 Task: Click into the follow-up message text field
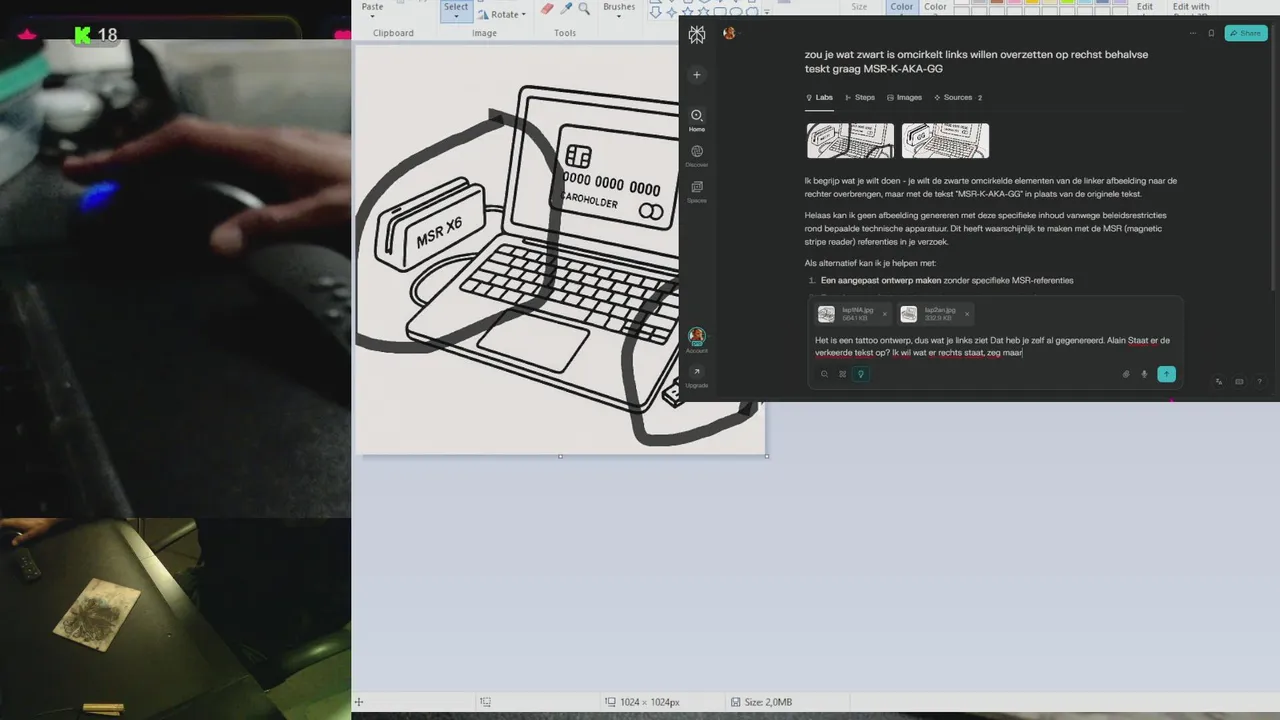point(992,346)
